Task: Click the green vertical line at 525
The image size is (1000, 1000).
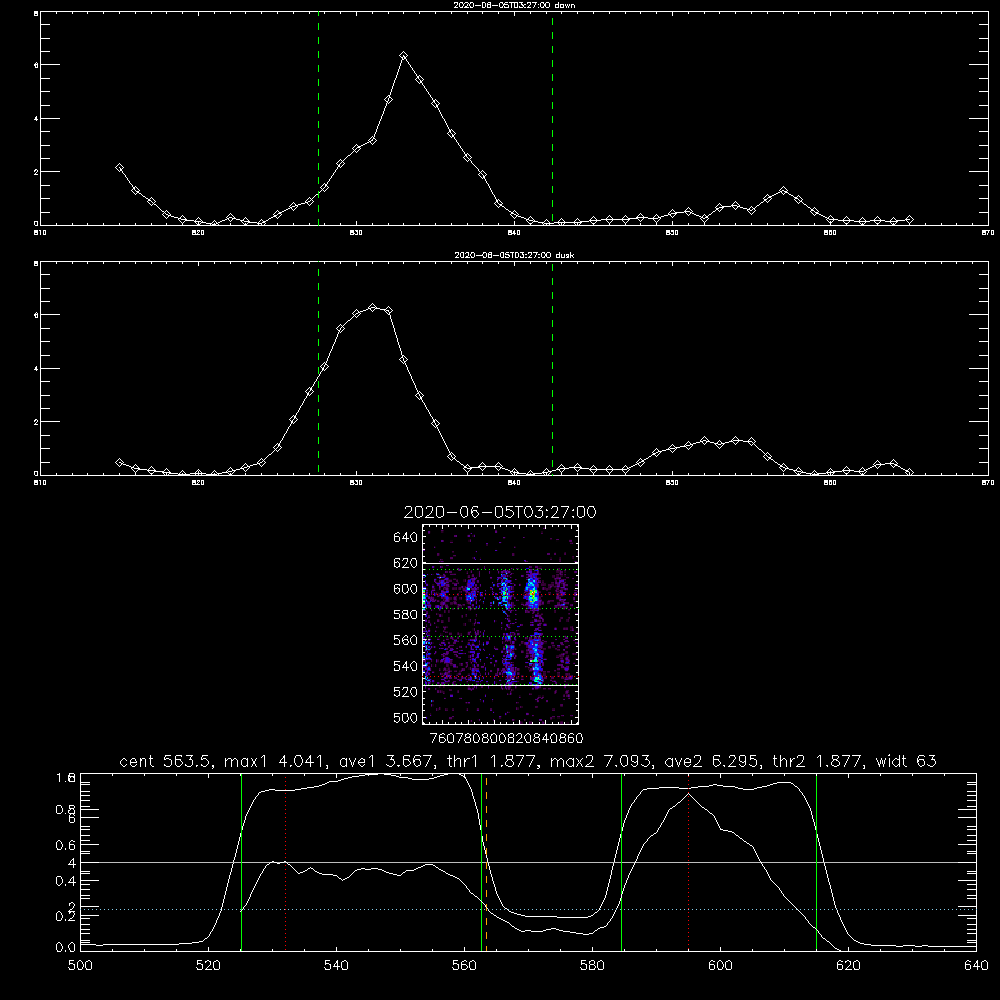Action: click(x=241, y=862)
